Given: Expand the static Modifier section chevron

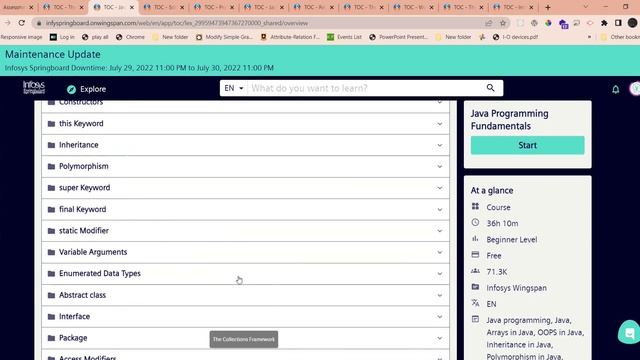Looking at the screenshot, I should [440, 231].
